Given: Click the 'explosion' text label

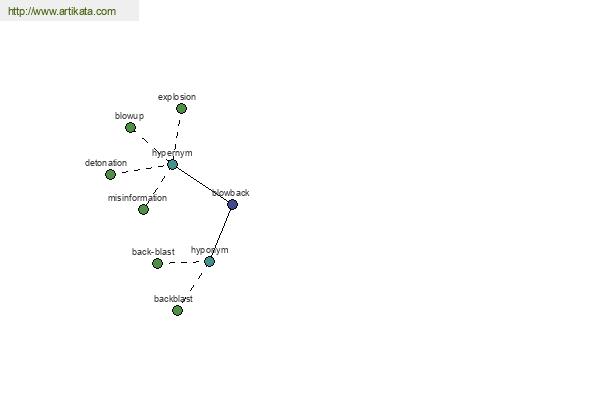Looking at the screenshot, I should [x=177, y=97].
